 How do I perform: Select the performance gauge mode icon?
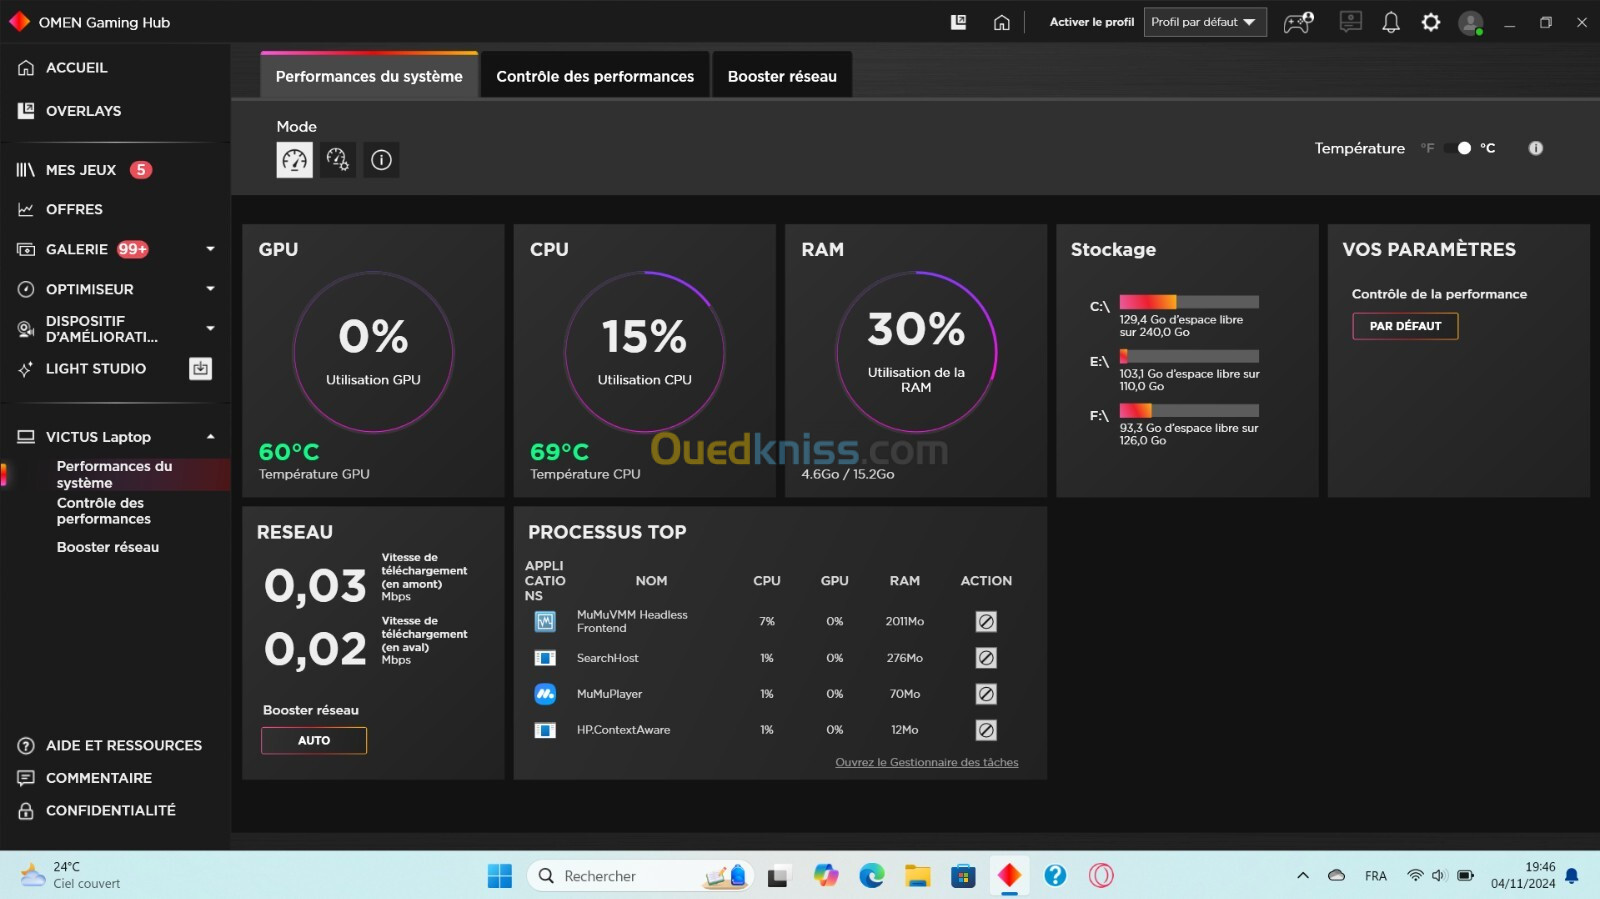pos(294,160)
